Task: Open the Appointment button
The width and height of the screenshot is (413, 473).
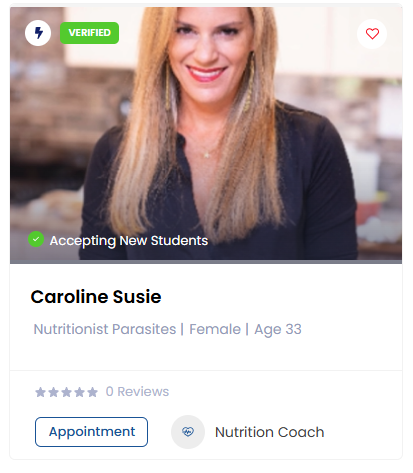Action: pos(91,432)
